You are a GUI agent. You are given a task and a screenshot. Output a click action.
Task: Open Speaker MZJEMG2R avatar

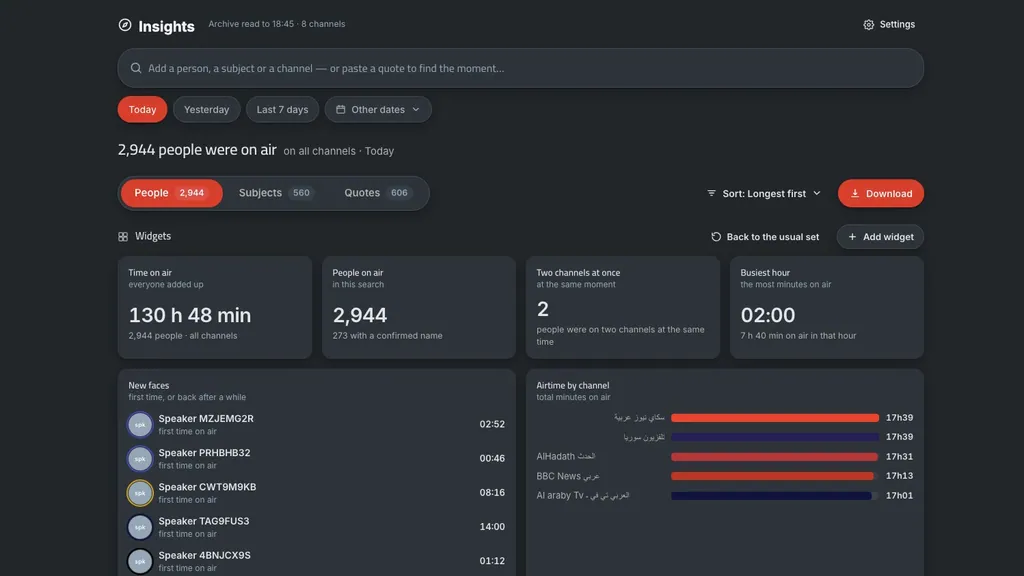coord(140,424)
